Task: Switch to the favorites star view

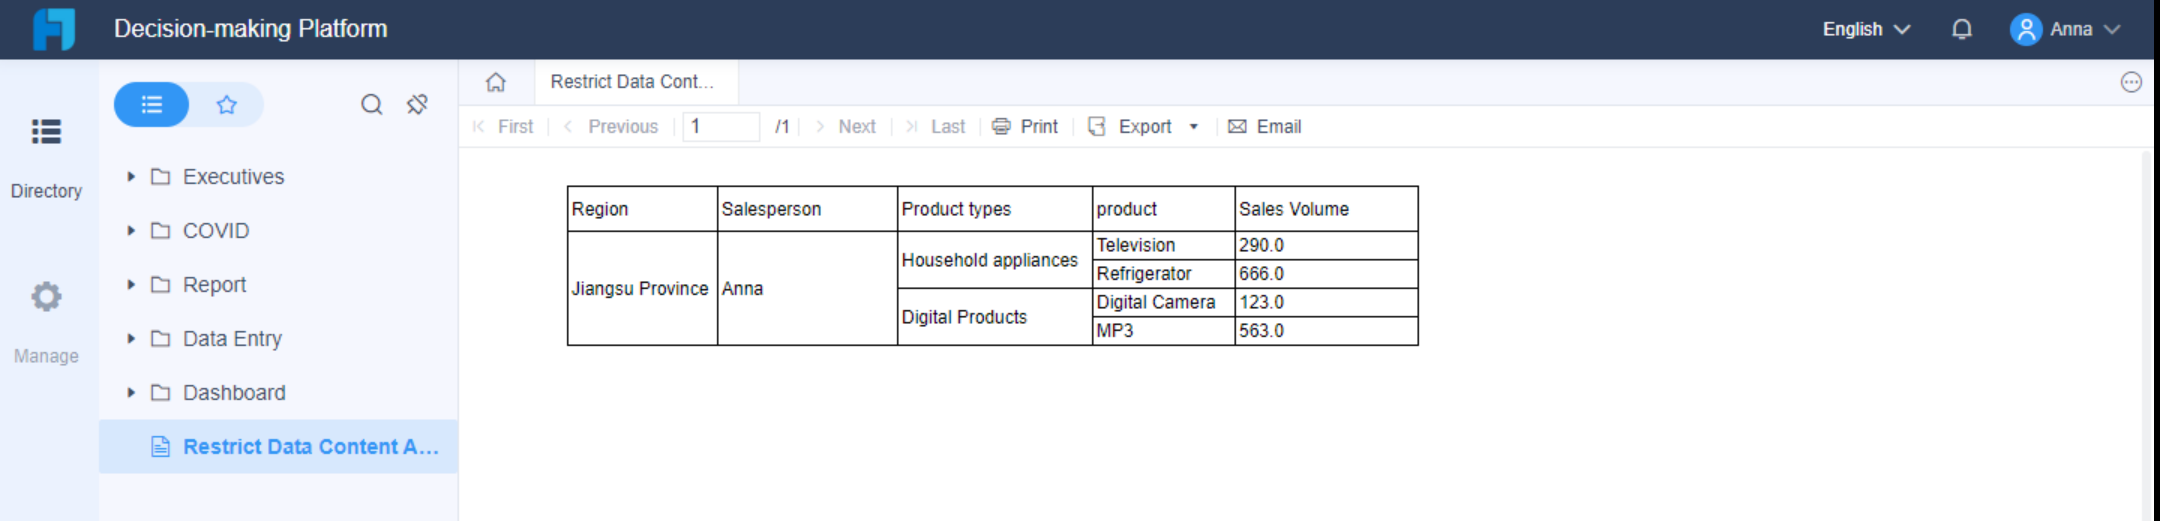Action: (227, 104)
